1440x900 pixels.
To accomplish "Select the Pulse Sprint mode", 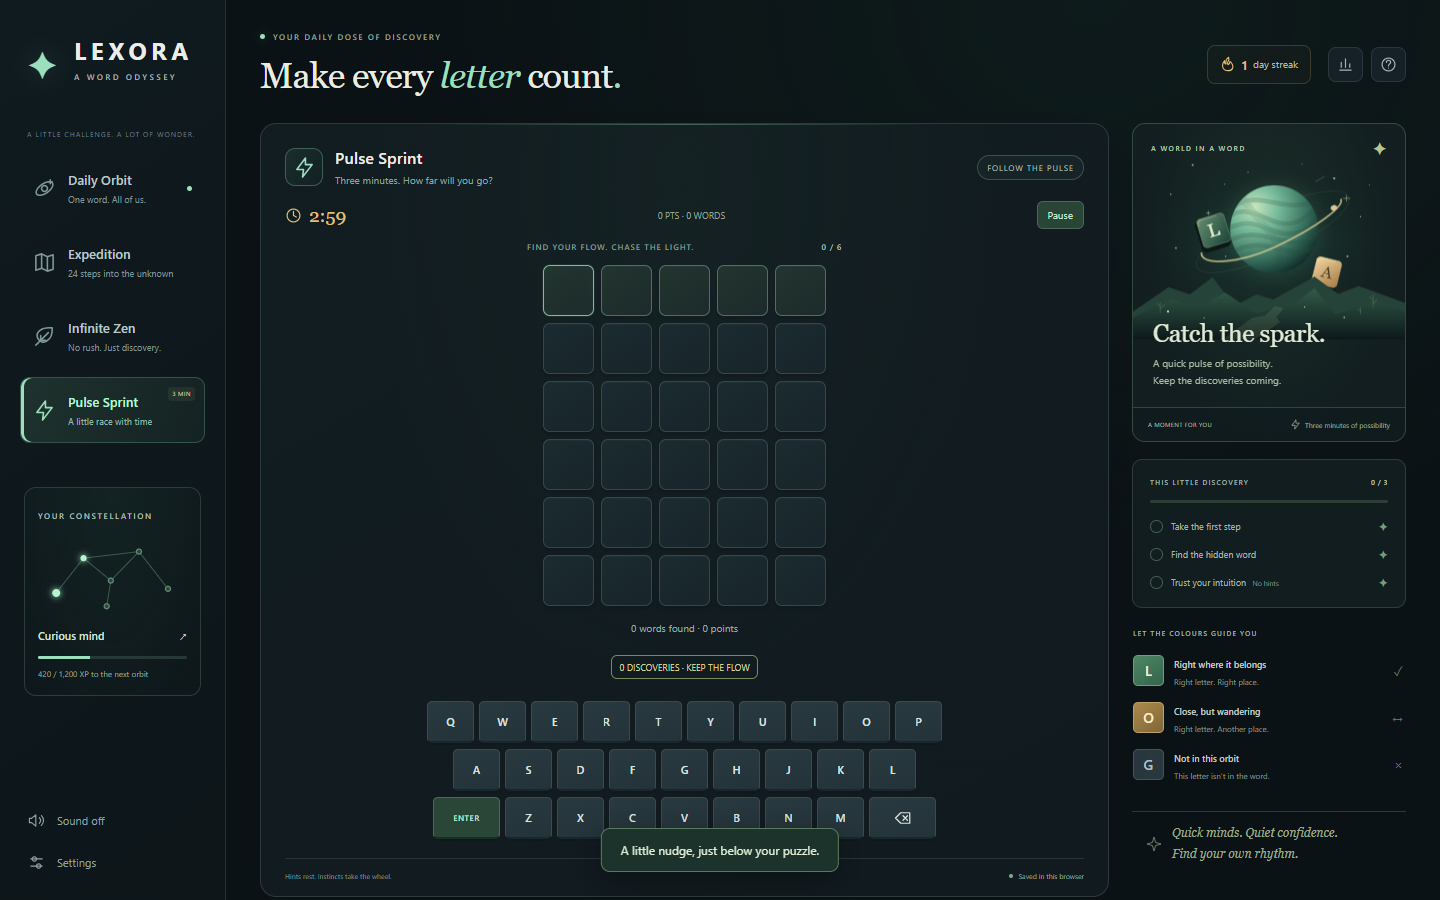I will (x=112, y=410).
